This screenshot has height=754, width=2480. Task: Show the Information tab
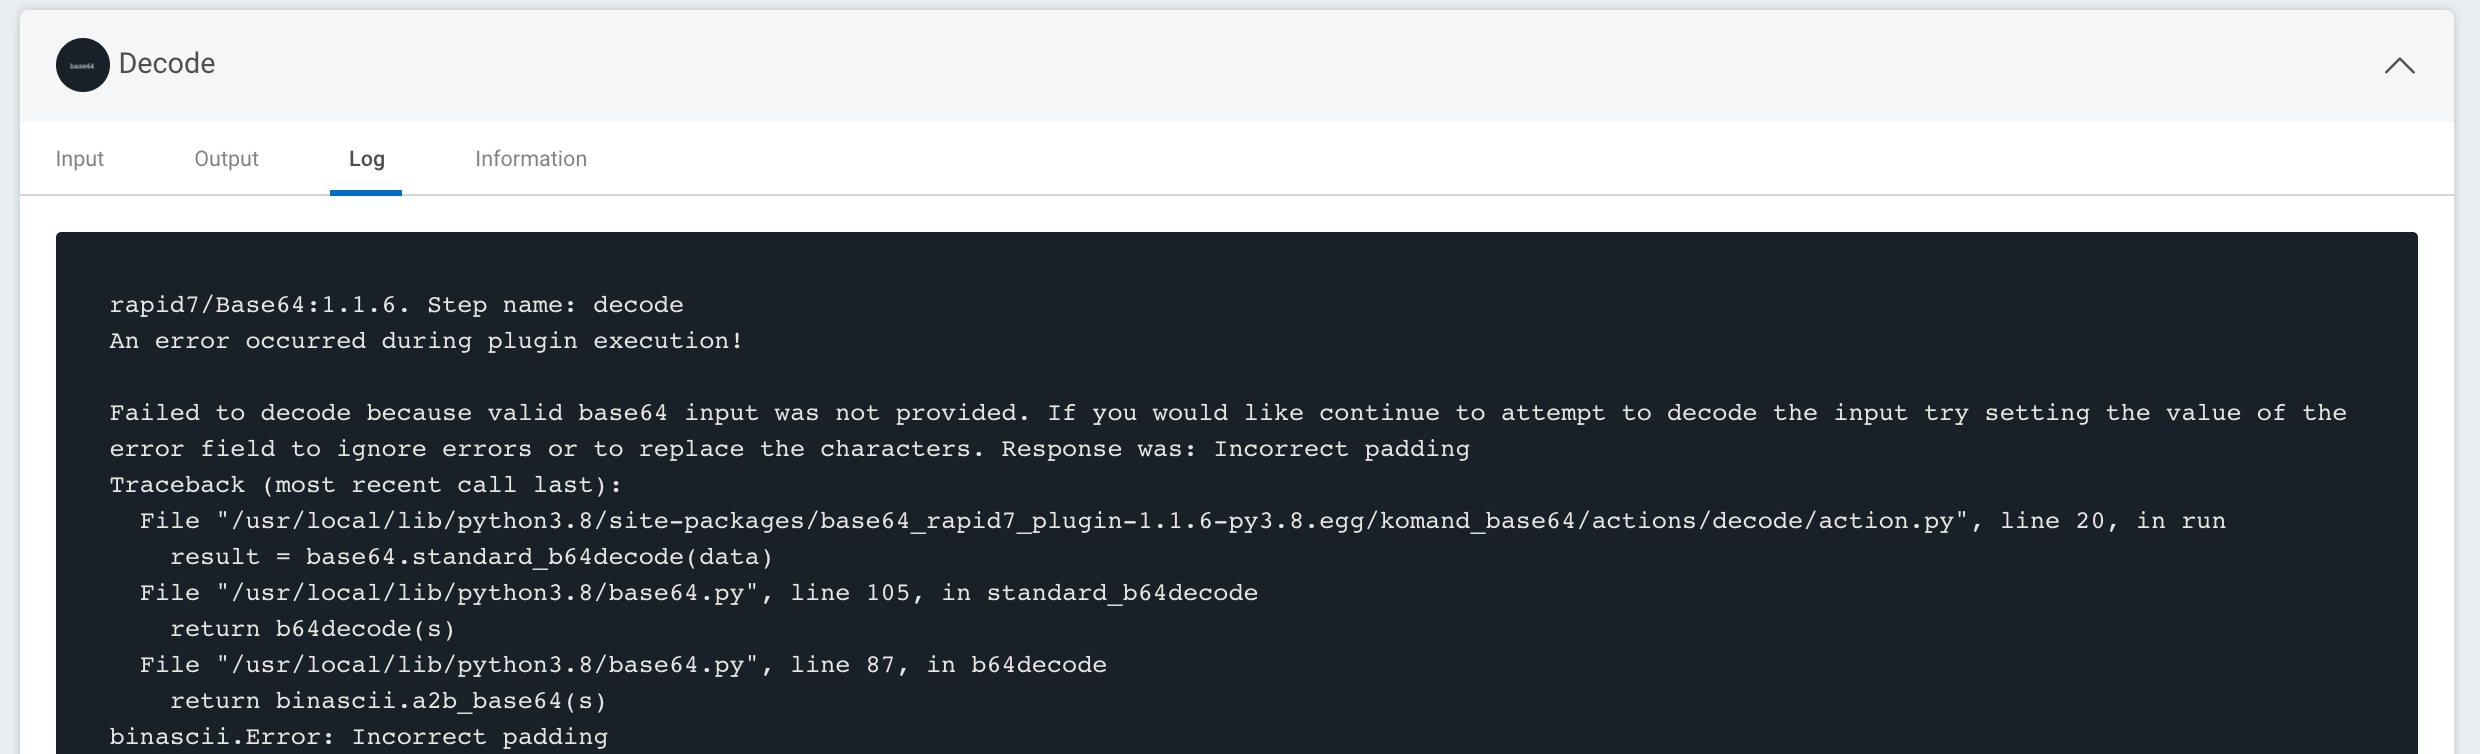531,159
